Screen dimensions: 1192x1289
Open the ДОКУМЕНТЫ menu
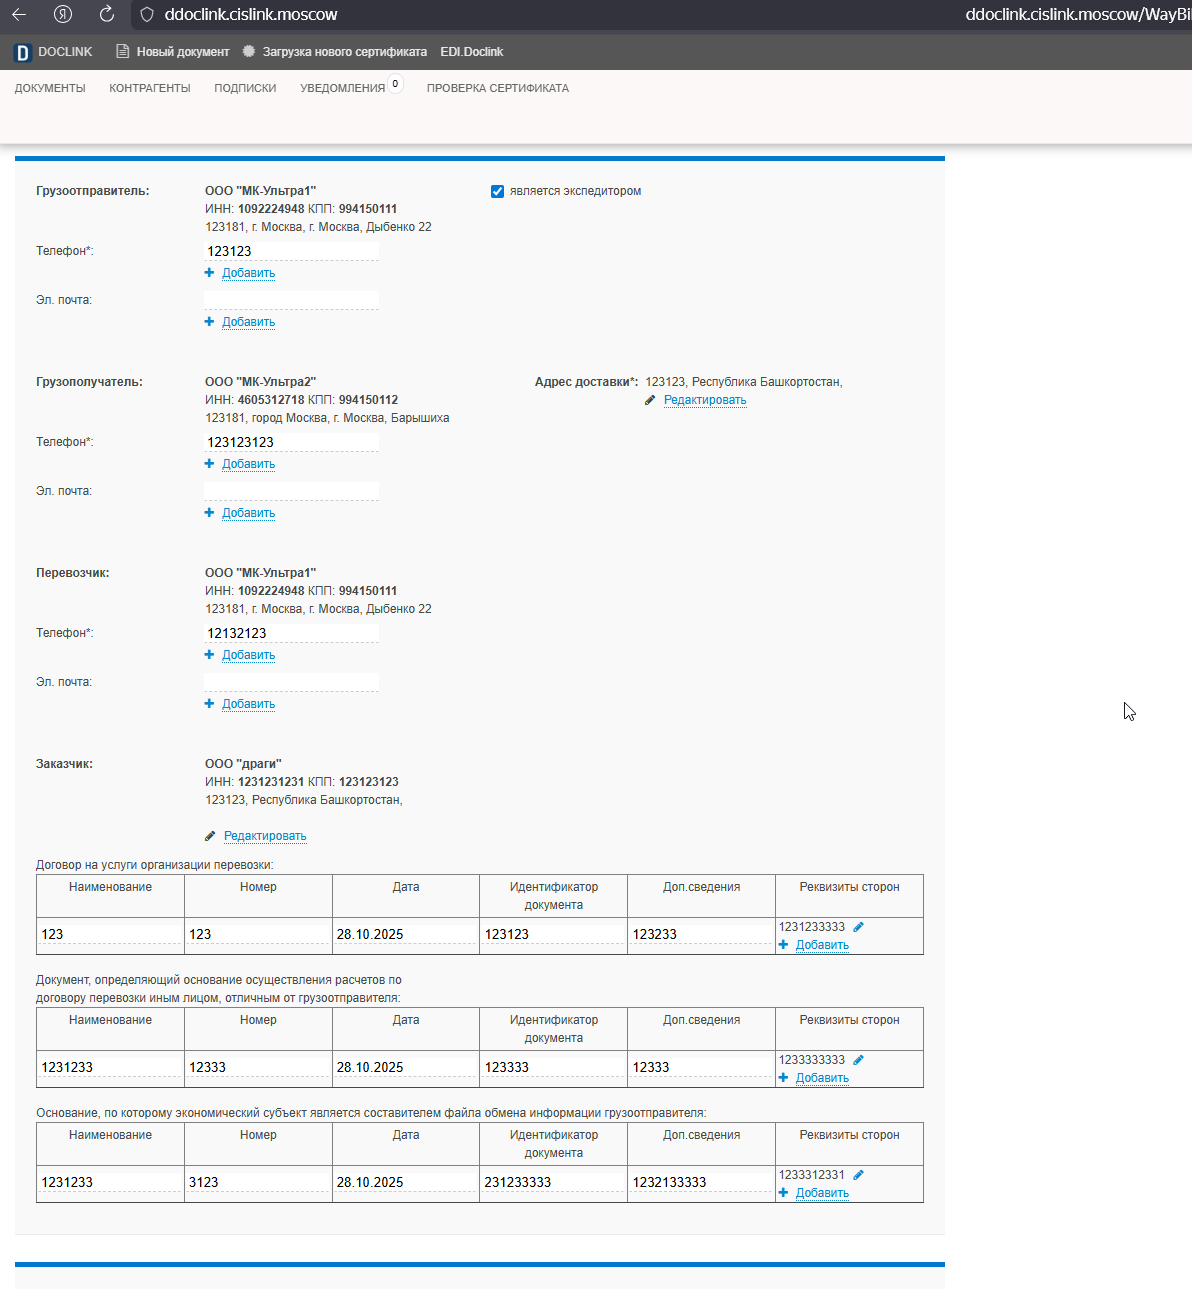[50, 88]
